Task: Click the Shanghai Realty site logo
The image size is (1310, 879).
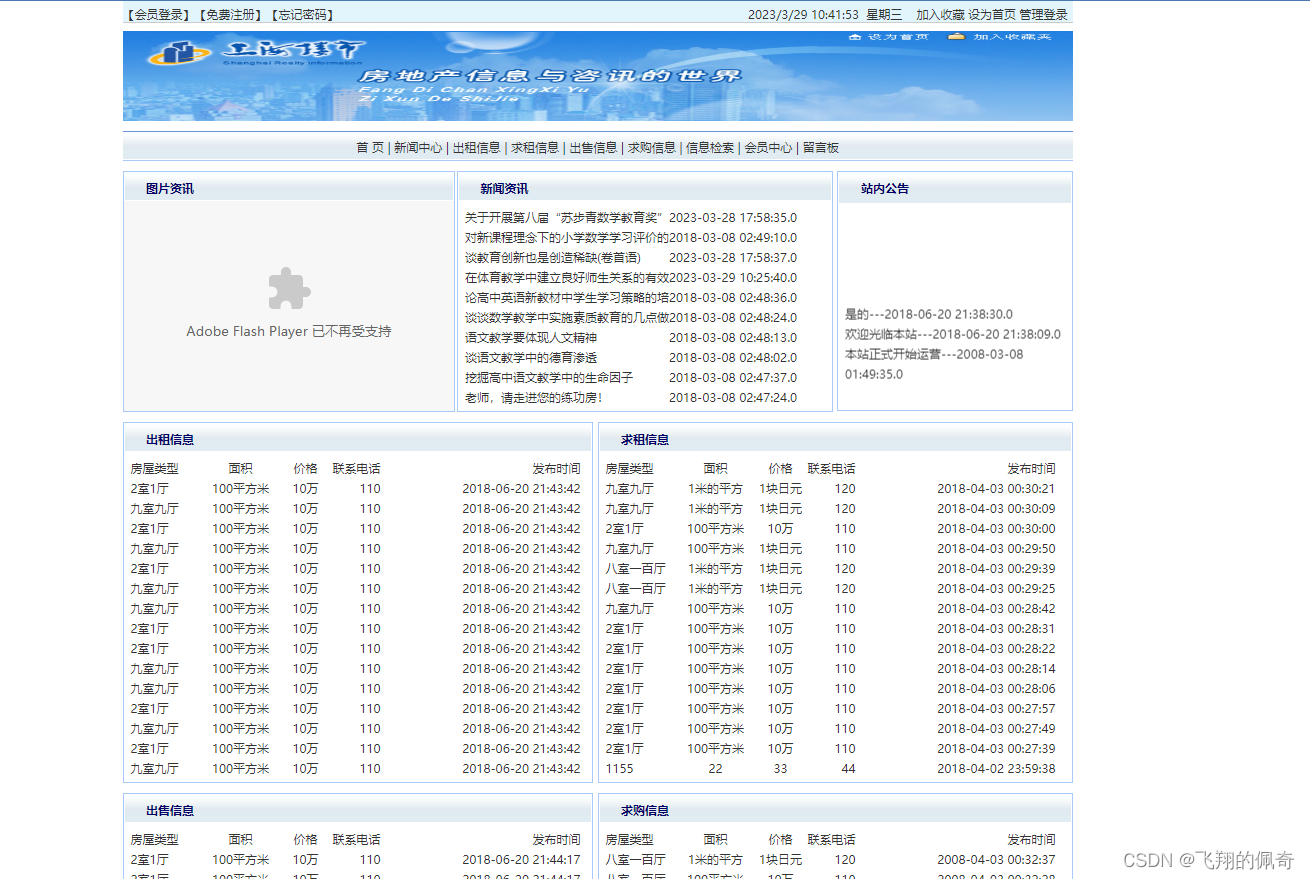Action: point(256,52)
